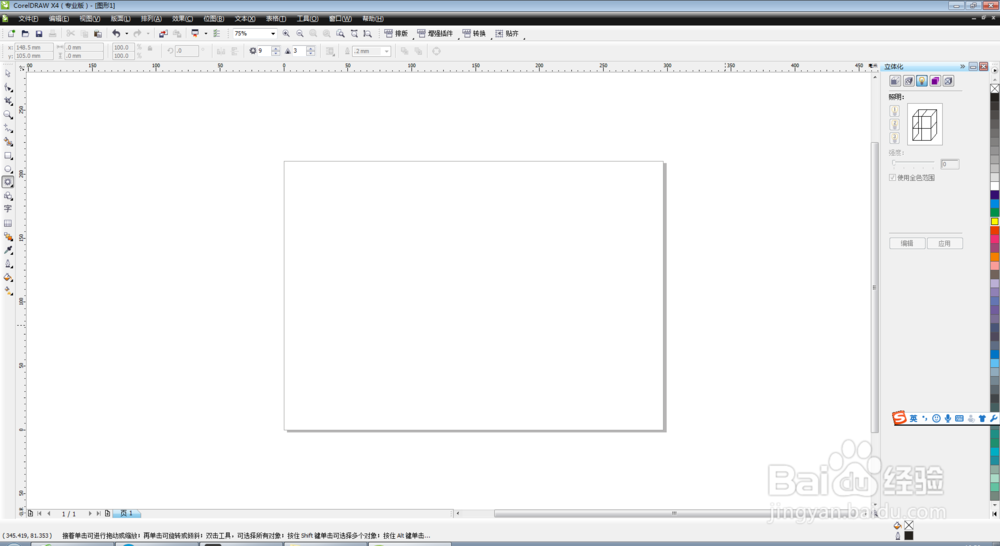The image size is (1000, 546).
Task: Open the extrusion bevel tab
Action: [948, 81]
